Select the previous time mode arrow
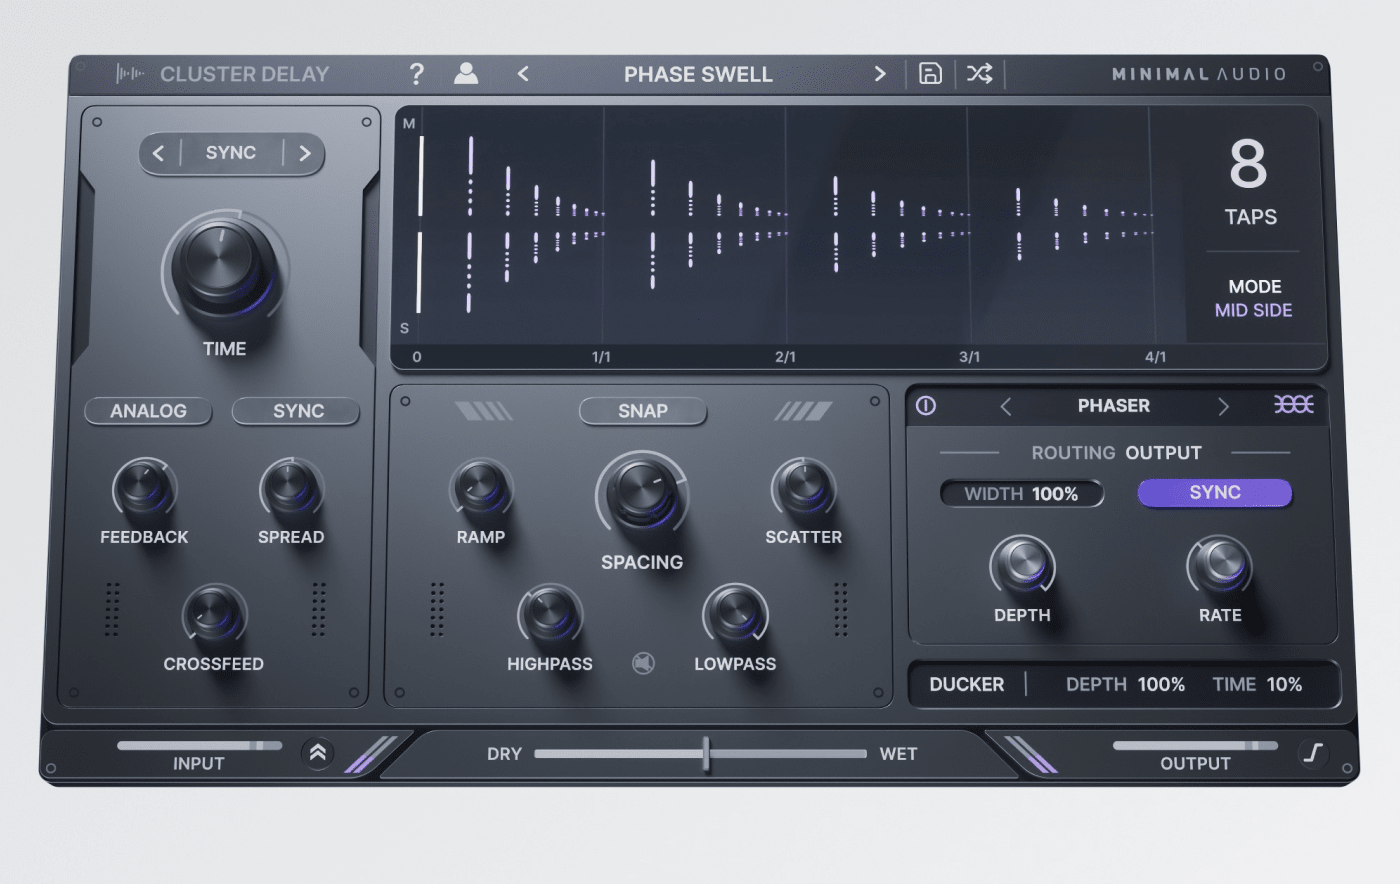This screenshot has height=884, width=1400. 158,153
